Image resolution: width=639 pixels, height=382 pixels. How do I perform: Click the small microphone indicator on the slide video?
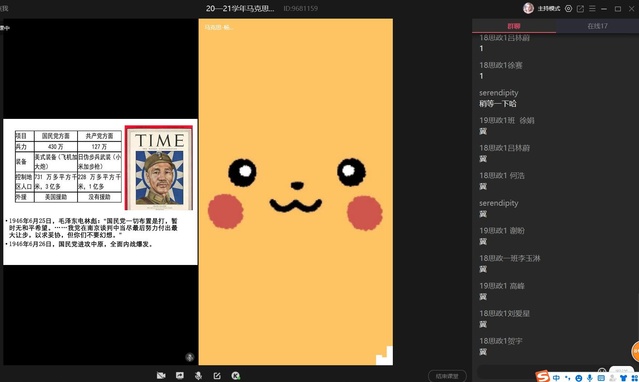click(x=189, y=357)
